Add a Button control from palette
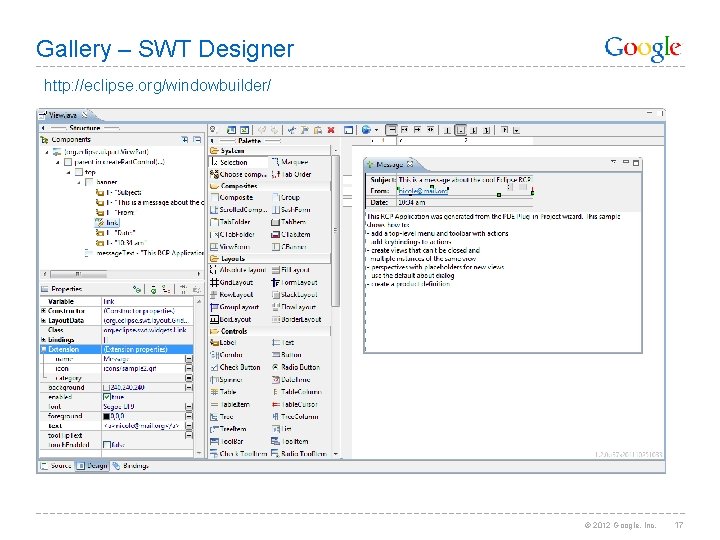Screen dimensions: 720x540 pyautogui.click(x=287, y=355)
